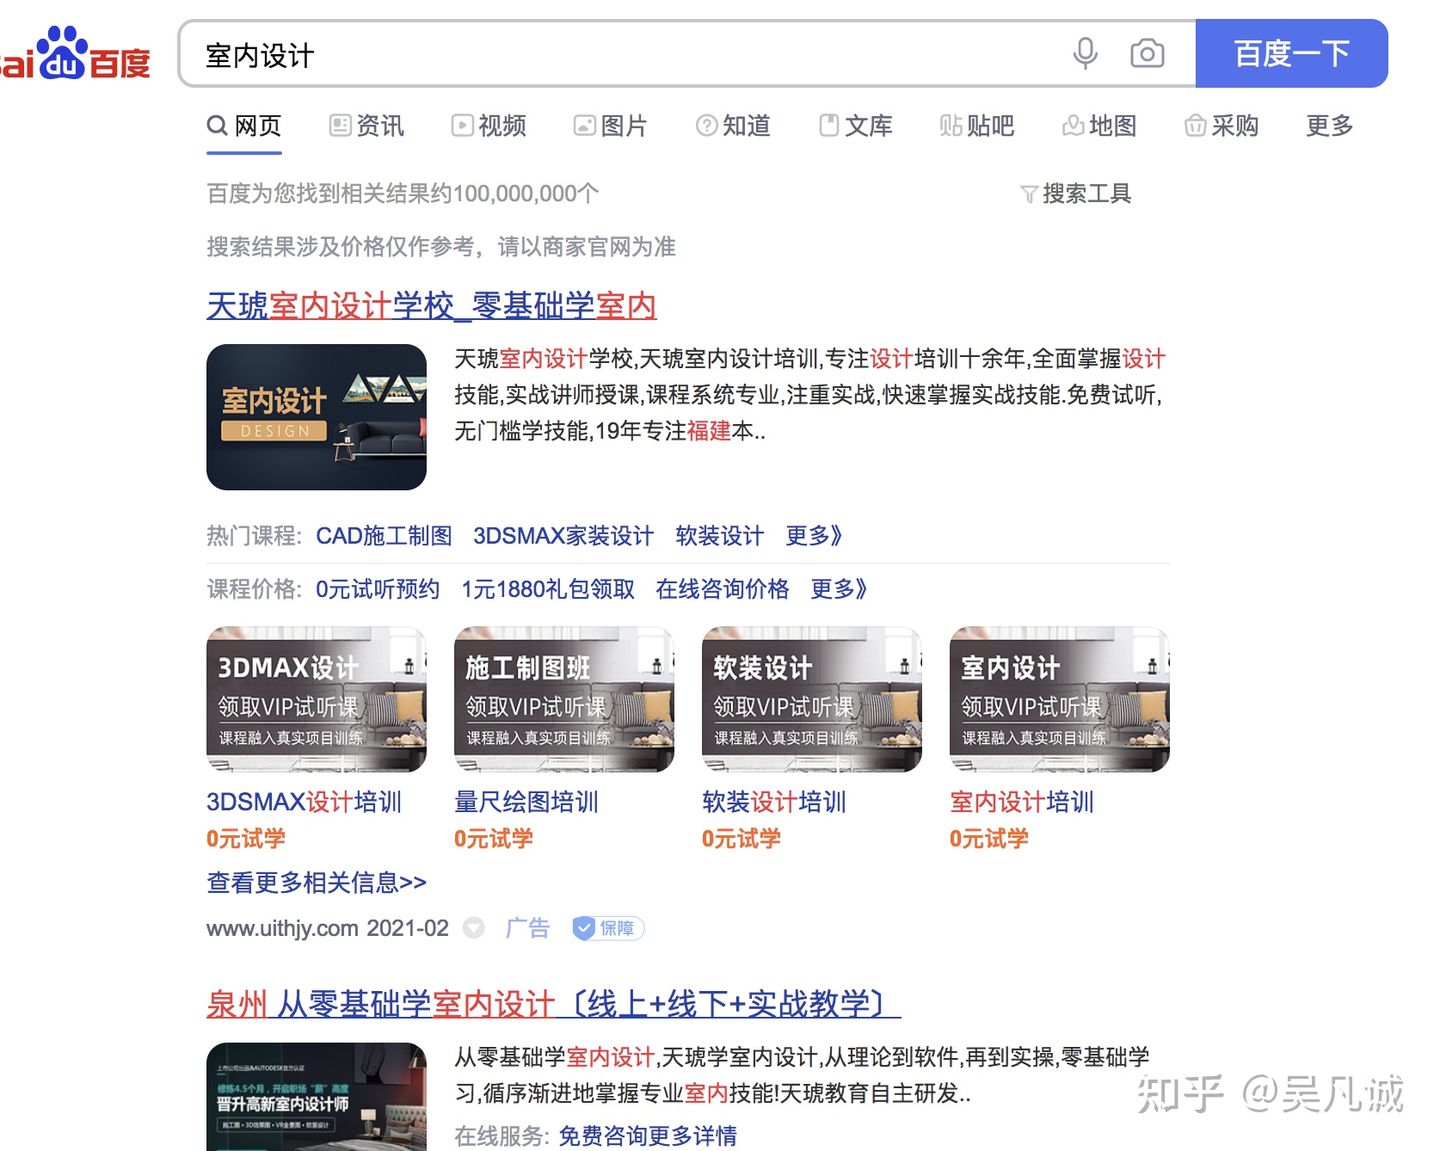
Task: Click the Baidu paw logo
Action: [74, 54]
